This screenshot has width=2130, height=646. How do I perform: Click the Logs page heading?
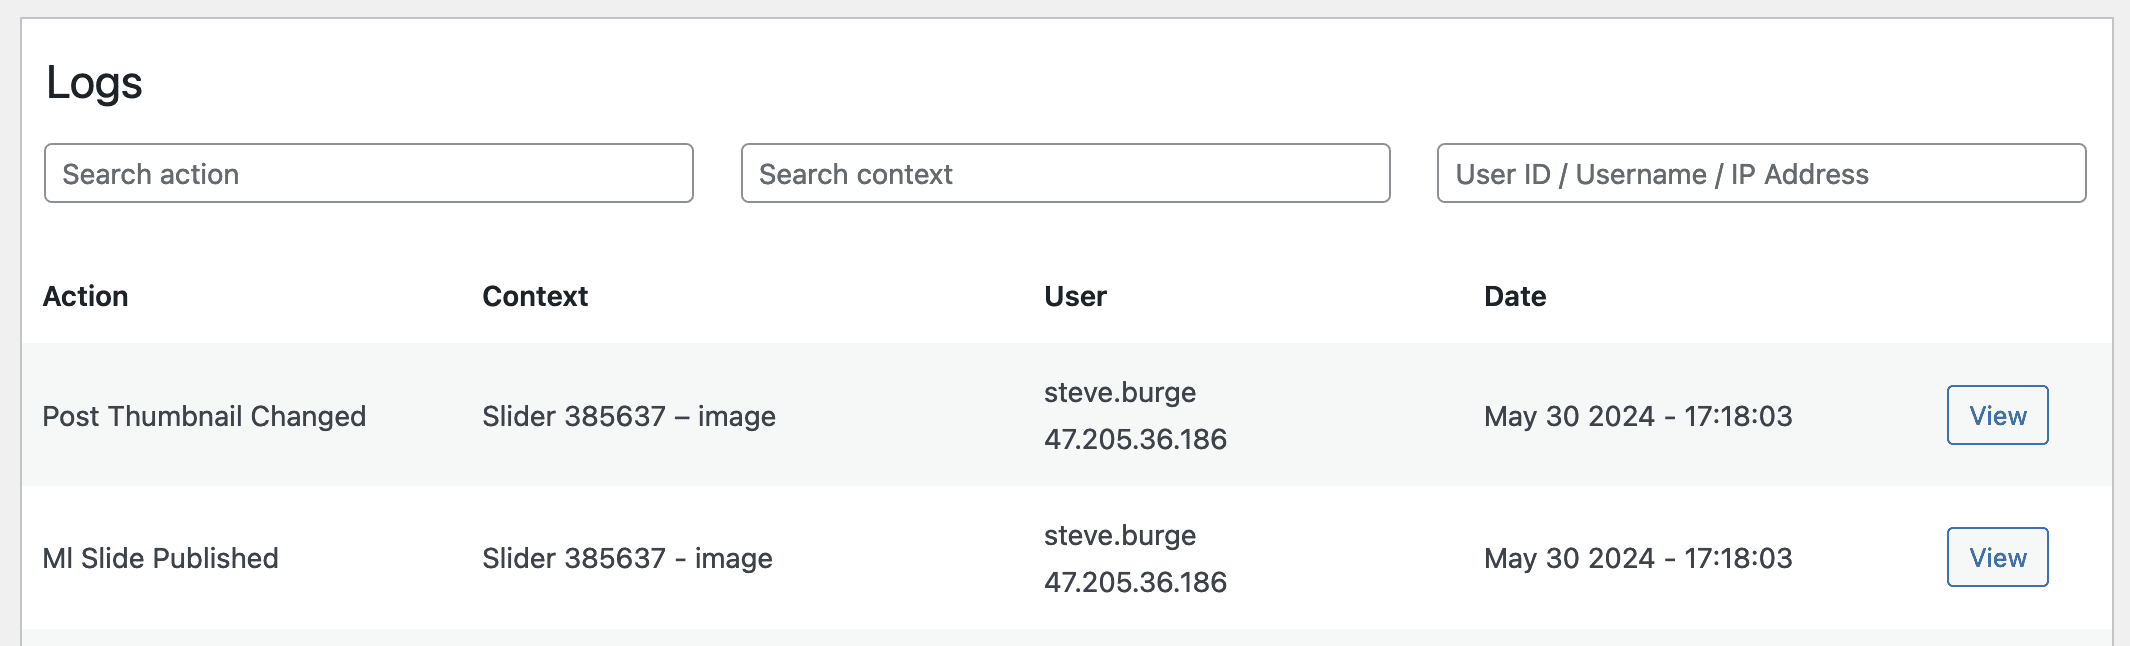[x=95, y=83]
